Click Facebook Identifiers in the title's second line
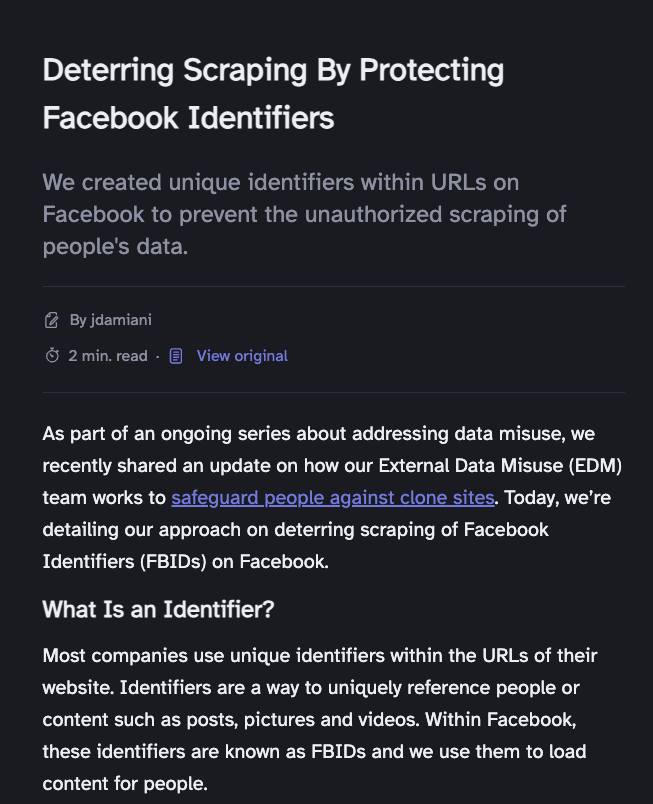Screen dimensions: 653x804 click(x=189, y=117)
